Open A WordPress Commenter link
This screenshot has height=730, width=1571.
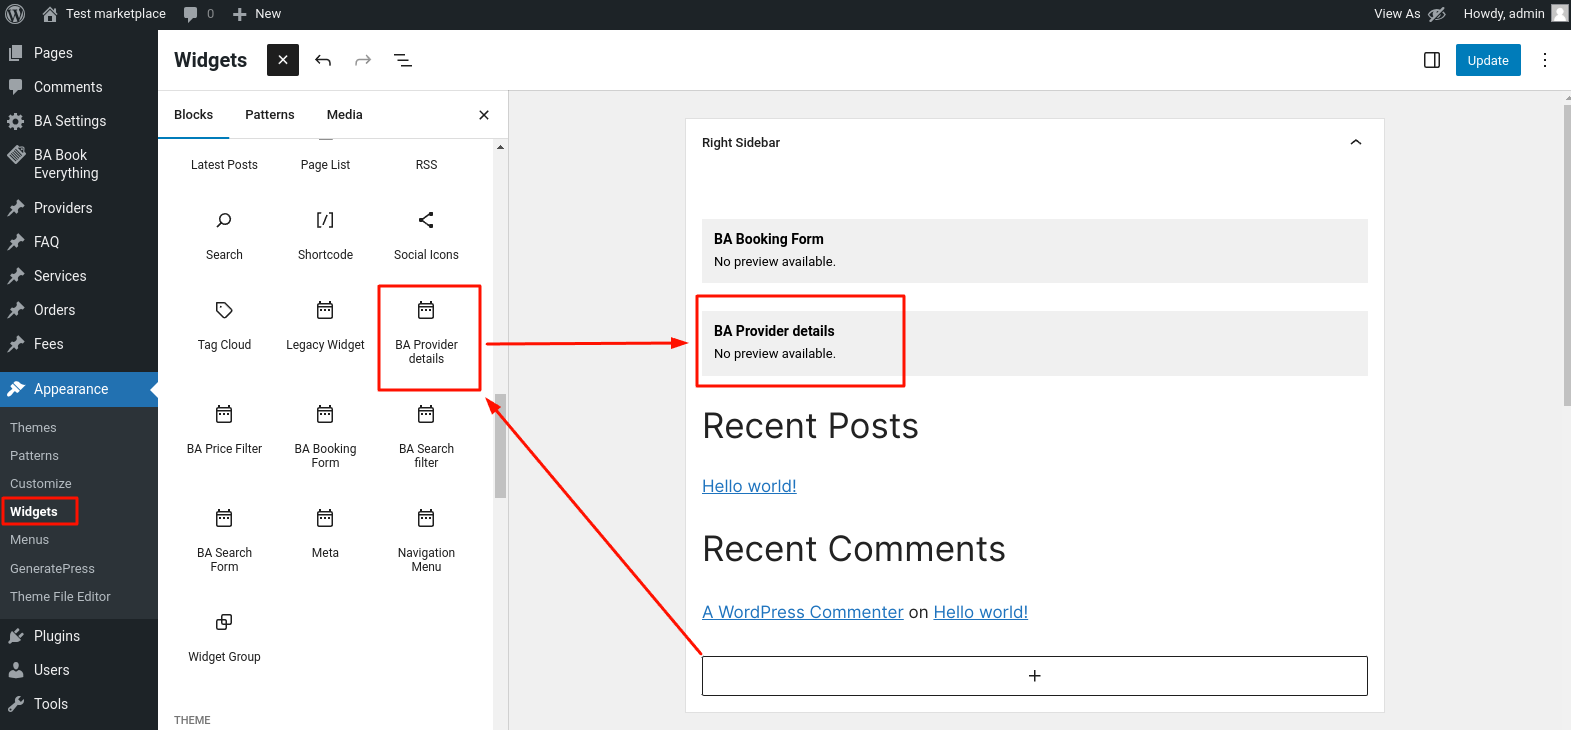click(803, 612)
